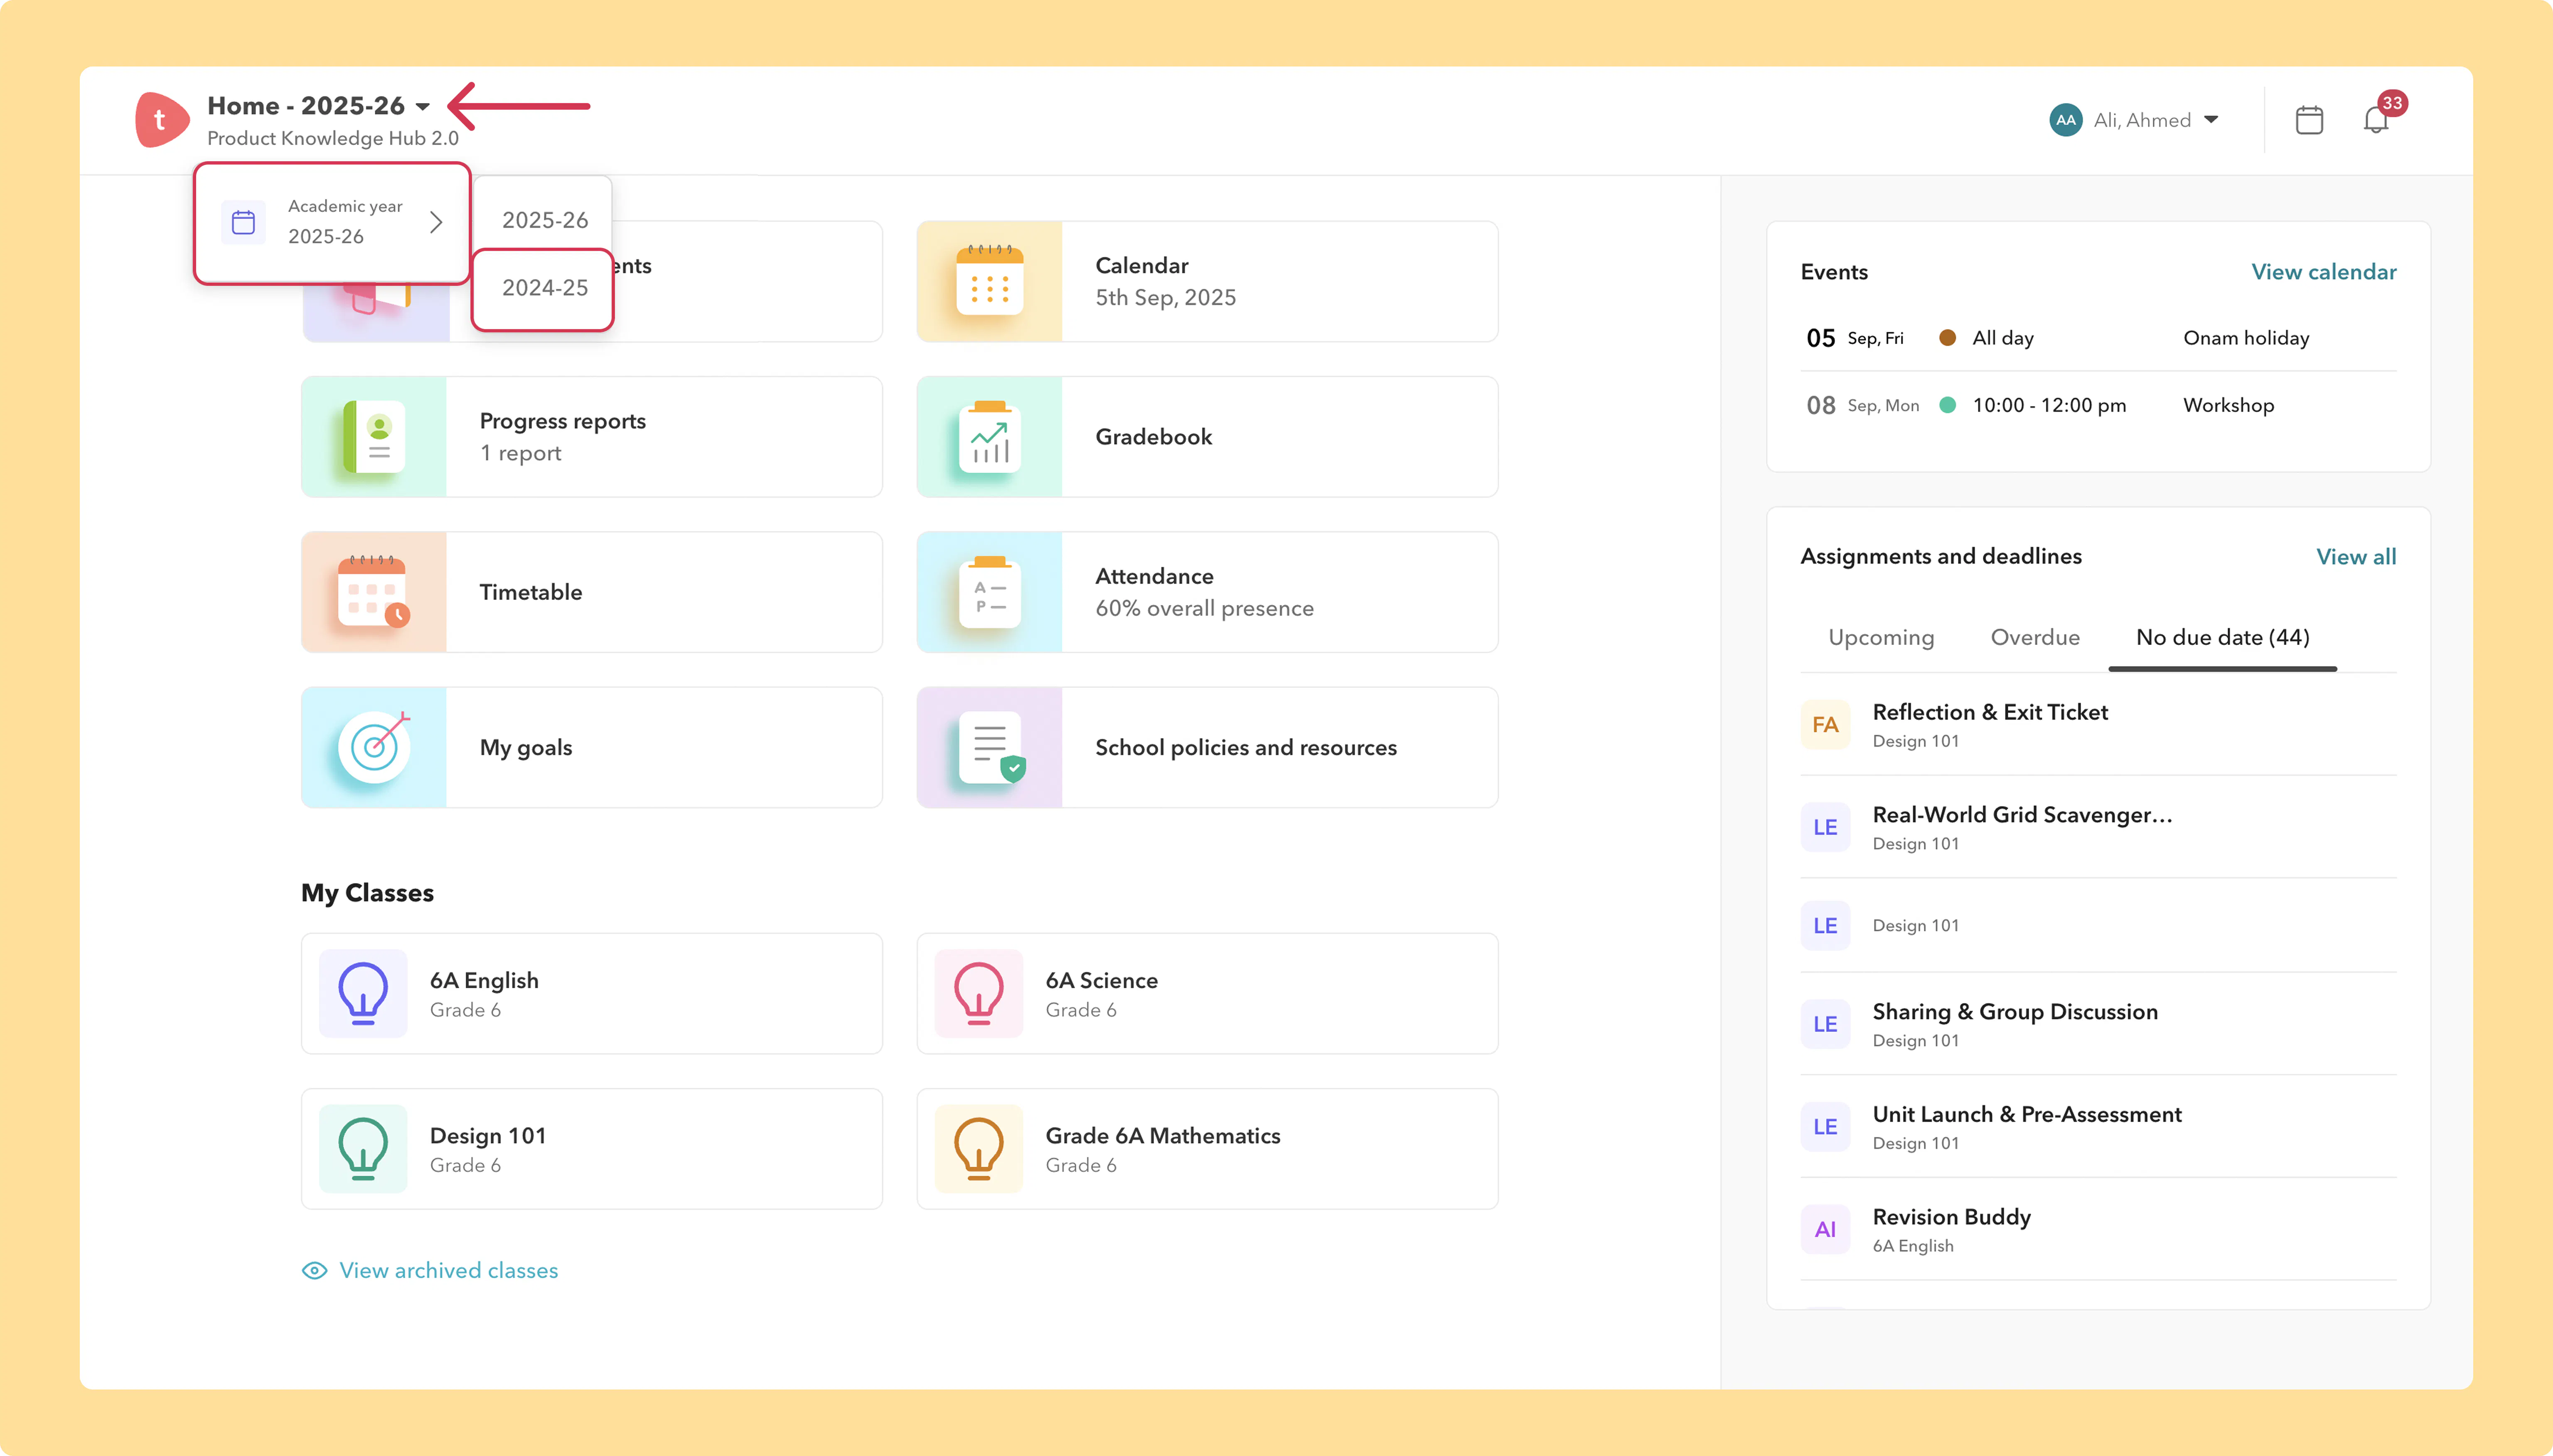Open the Gradebook card
This screenshot has width=2553, height=1456.
1207,437
